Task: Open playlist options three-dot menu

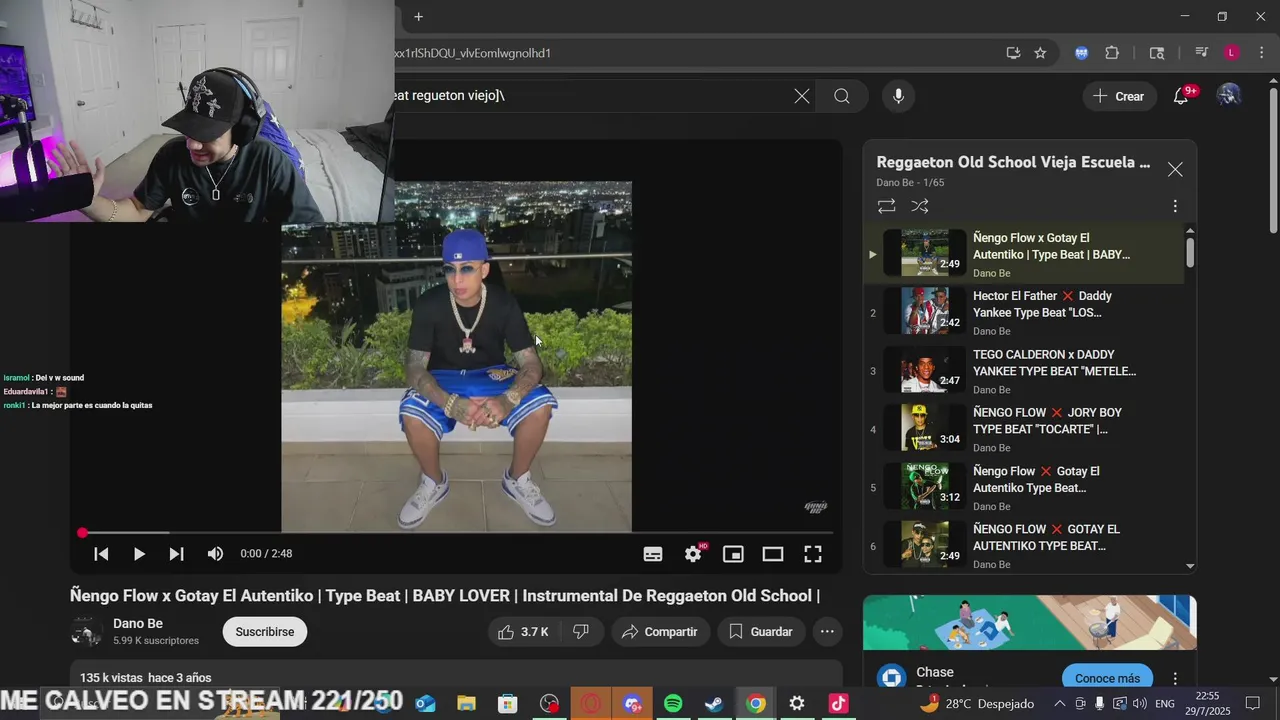Action: [x=1175, y=206]
